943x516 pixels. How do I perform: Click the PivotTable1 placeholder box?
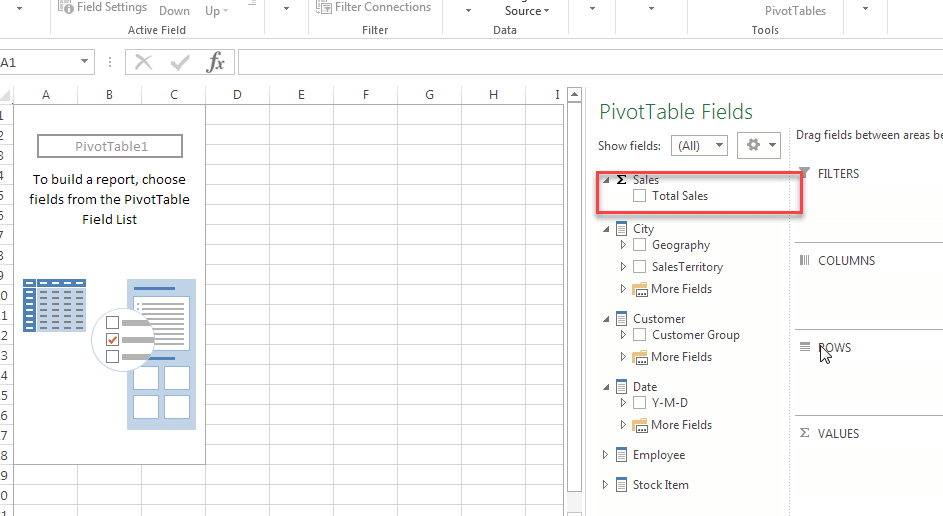coord(110,147)
